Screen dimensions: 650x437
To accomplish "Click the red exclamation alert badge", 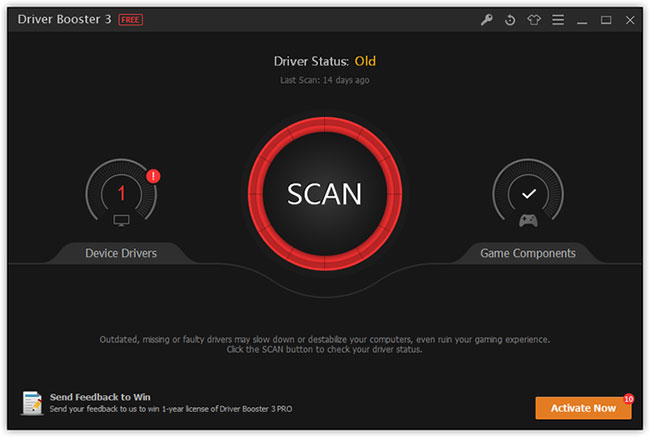I will 153,176.
